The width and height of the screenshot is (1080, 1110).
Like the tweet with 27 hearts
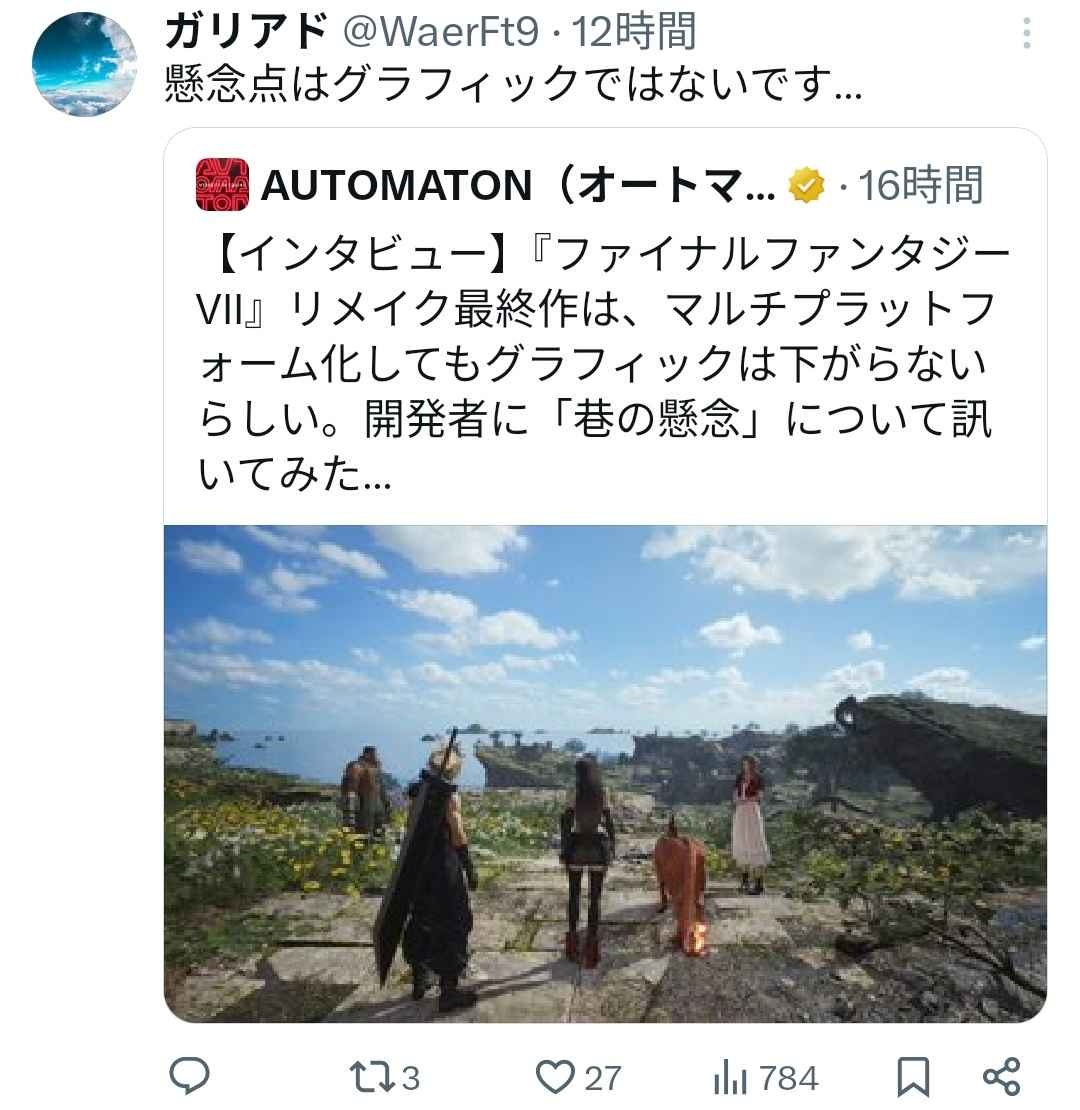pyautogui.click(x=555, y=1077)
